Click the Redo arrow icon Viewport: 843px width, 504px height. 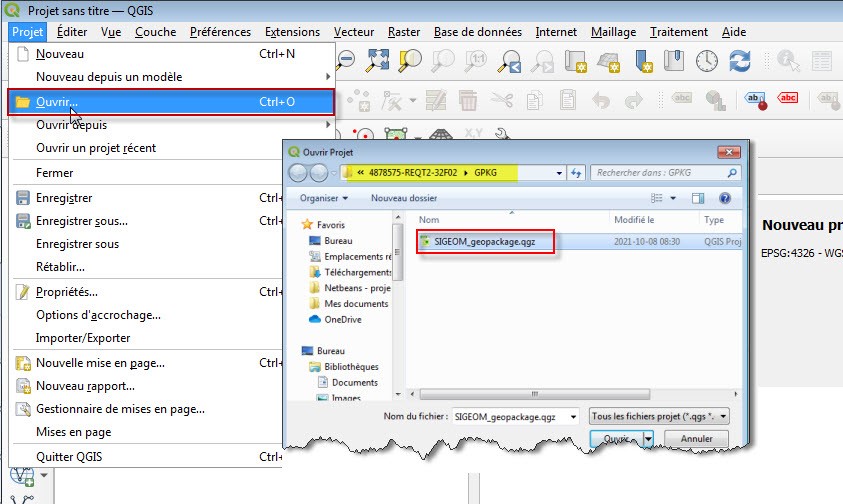point(634,100)
